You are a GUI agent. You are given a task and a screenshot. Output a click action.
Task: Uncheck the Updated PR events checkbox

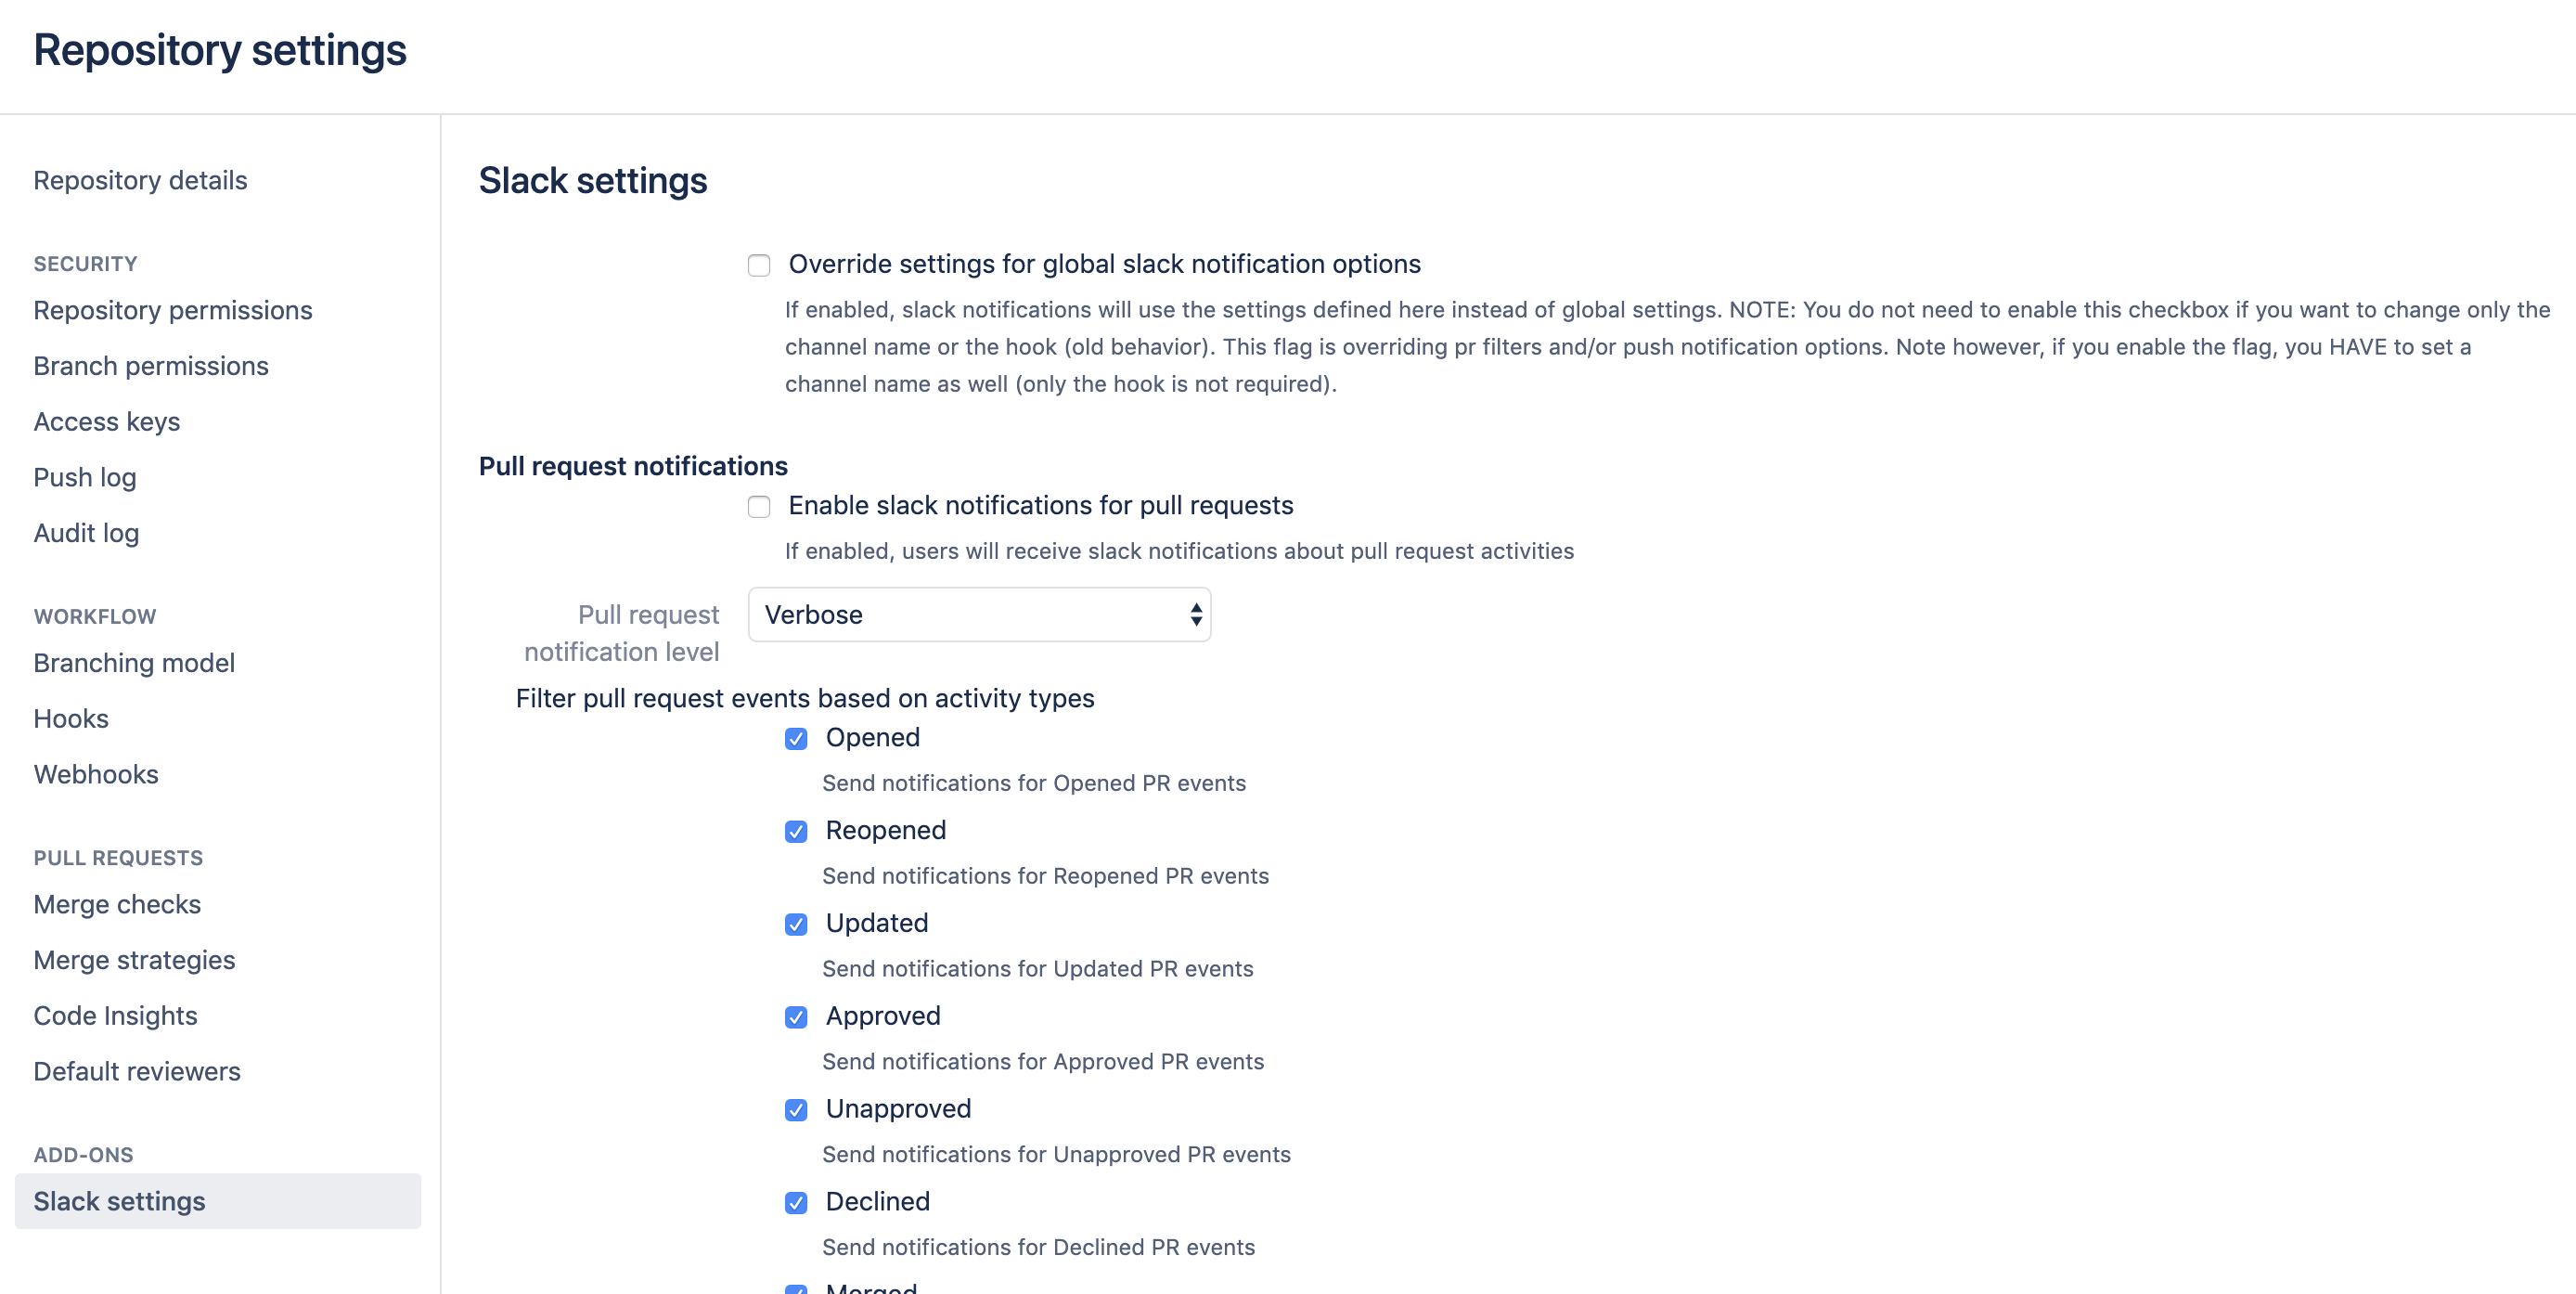(796, 925)
